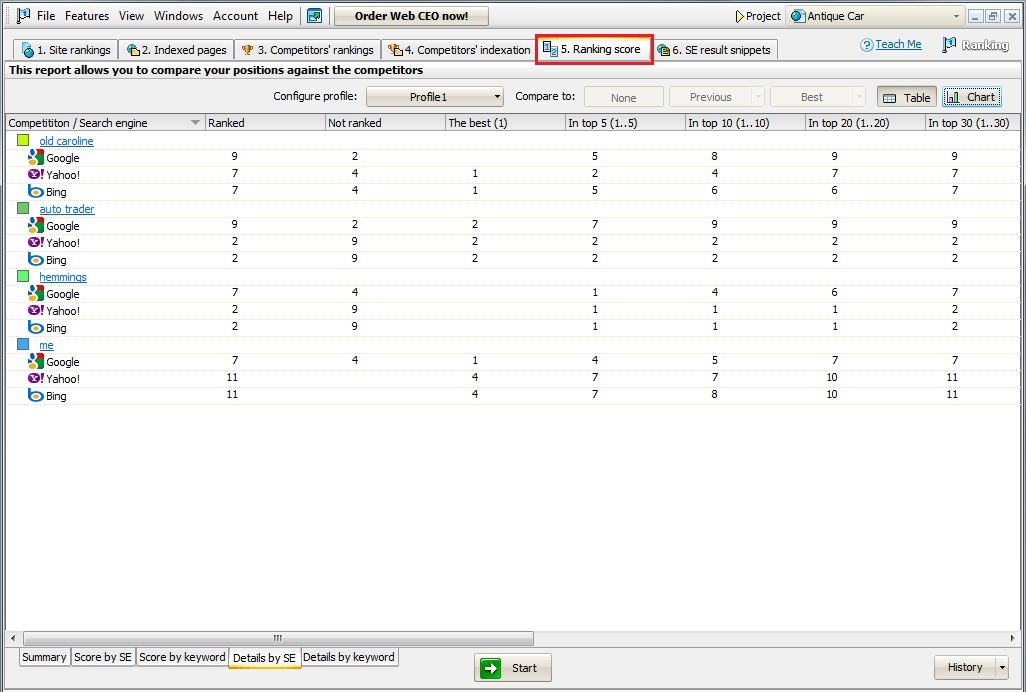The height and width of the screenshot is (692, 1026).
Task: Set Compare to None
Action: (x=624, y=97)
